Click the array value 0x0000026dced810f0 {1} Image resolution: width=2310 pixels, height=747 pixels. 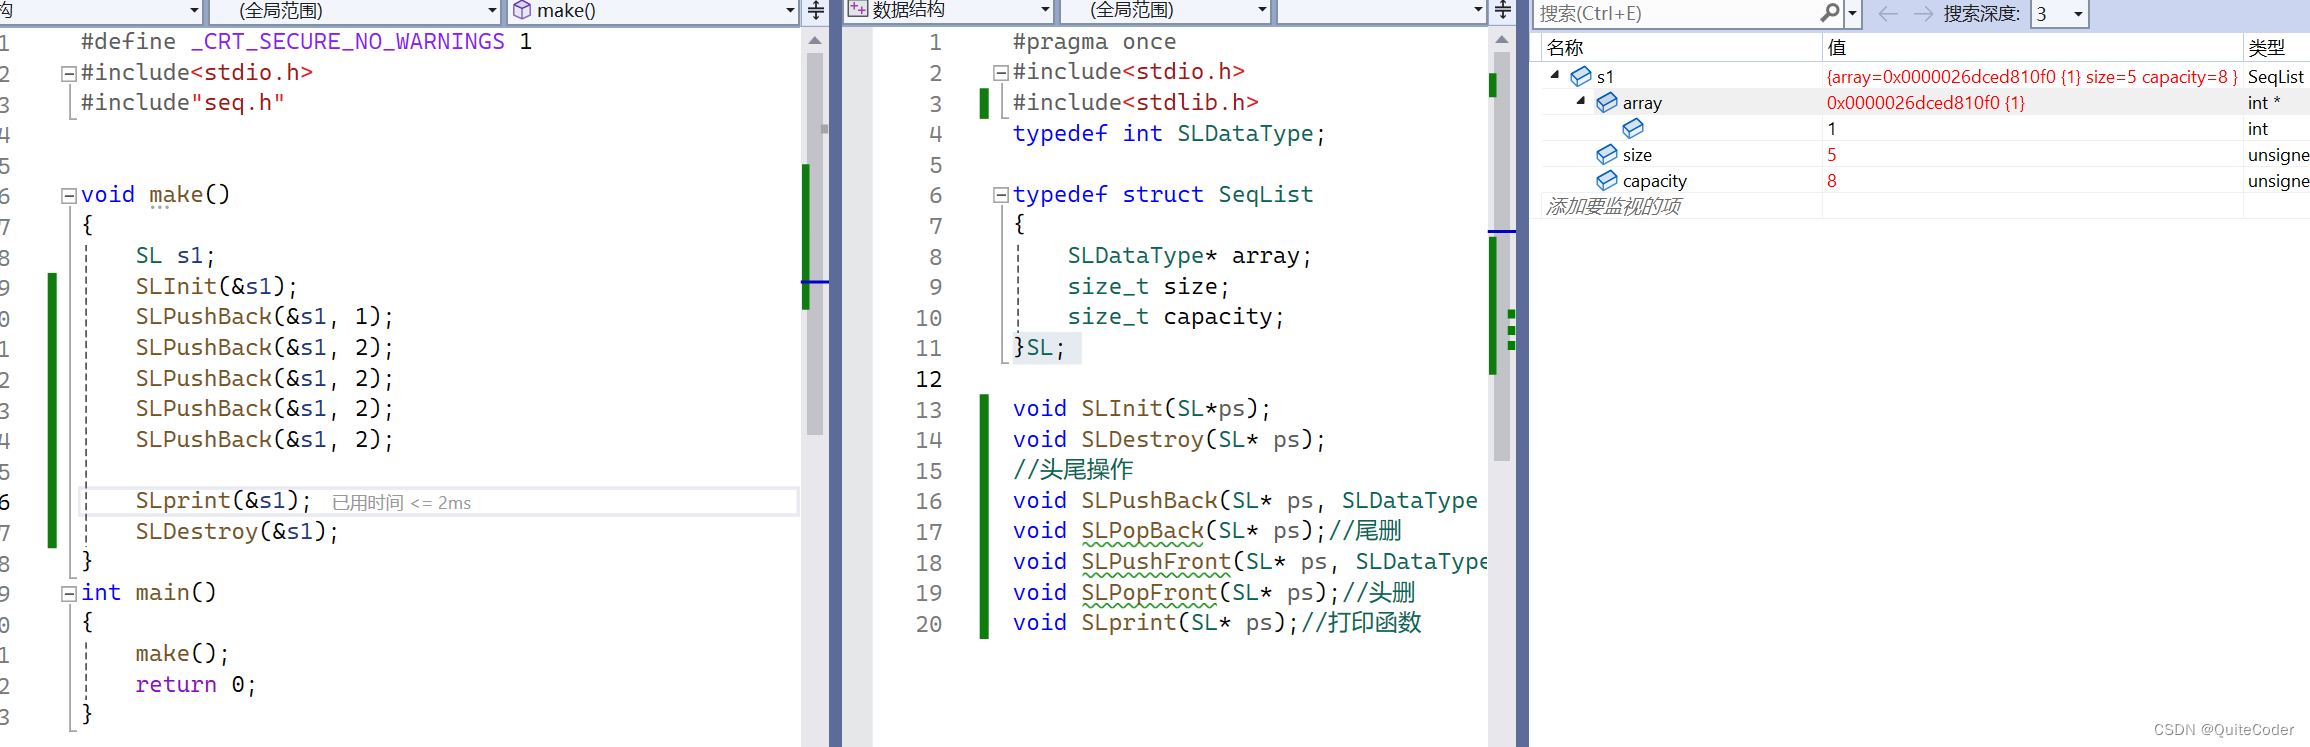1925,103
